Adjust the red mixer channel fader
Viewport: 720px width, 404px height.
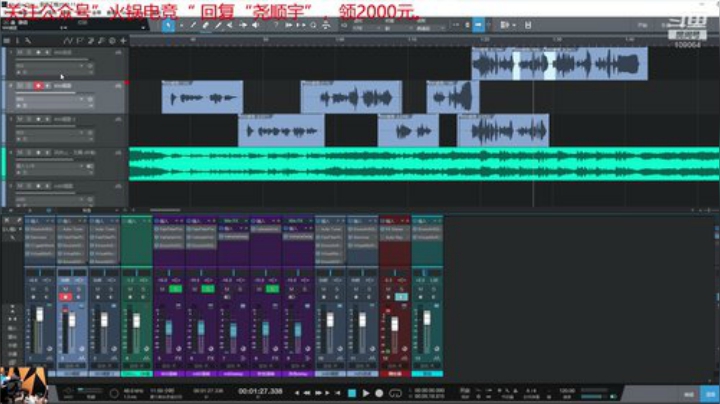[394, 324]
